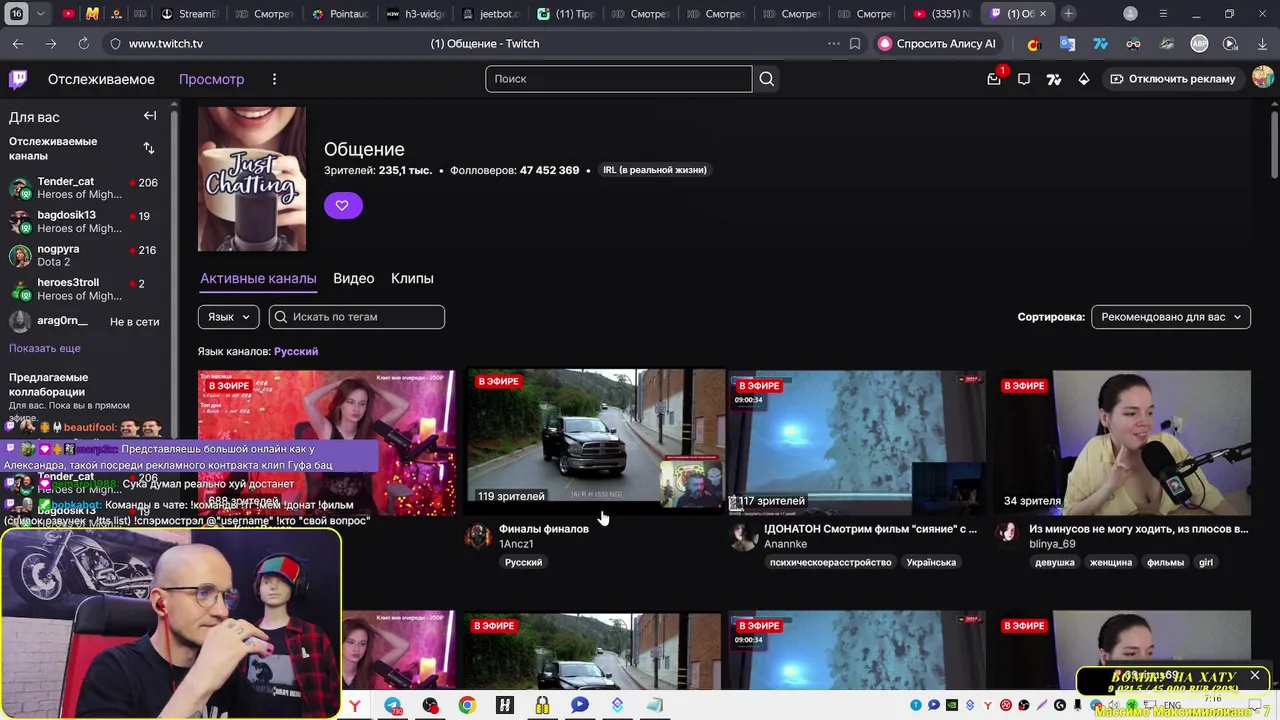Open the whispers chat bubble icon
The width and height of the screenshot is (1280, 720).
coord(1024,79)
